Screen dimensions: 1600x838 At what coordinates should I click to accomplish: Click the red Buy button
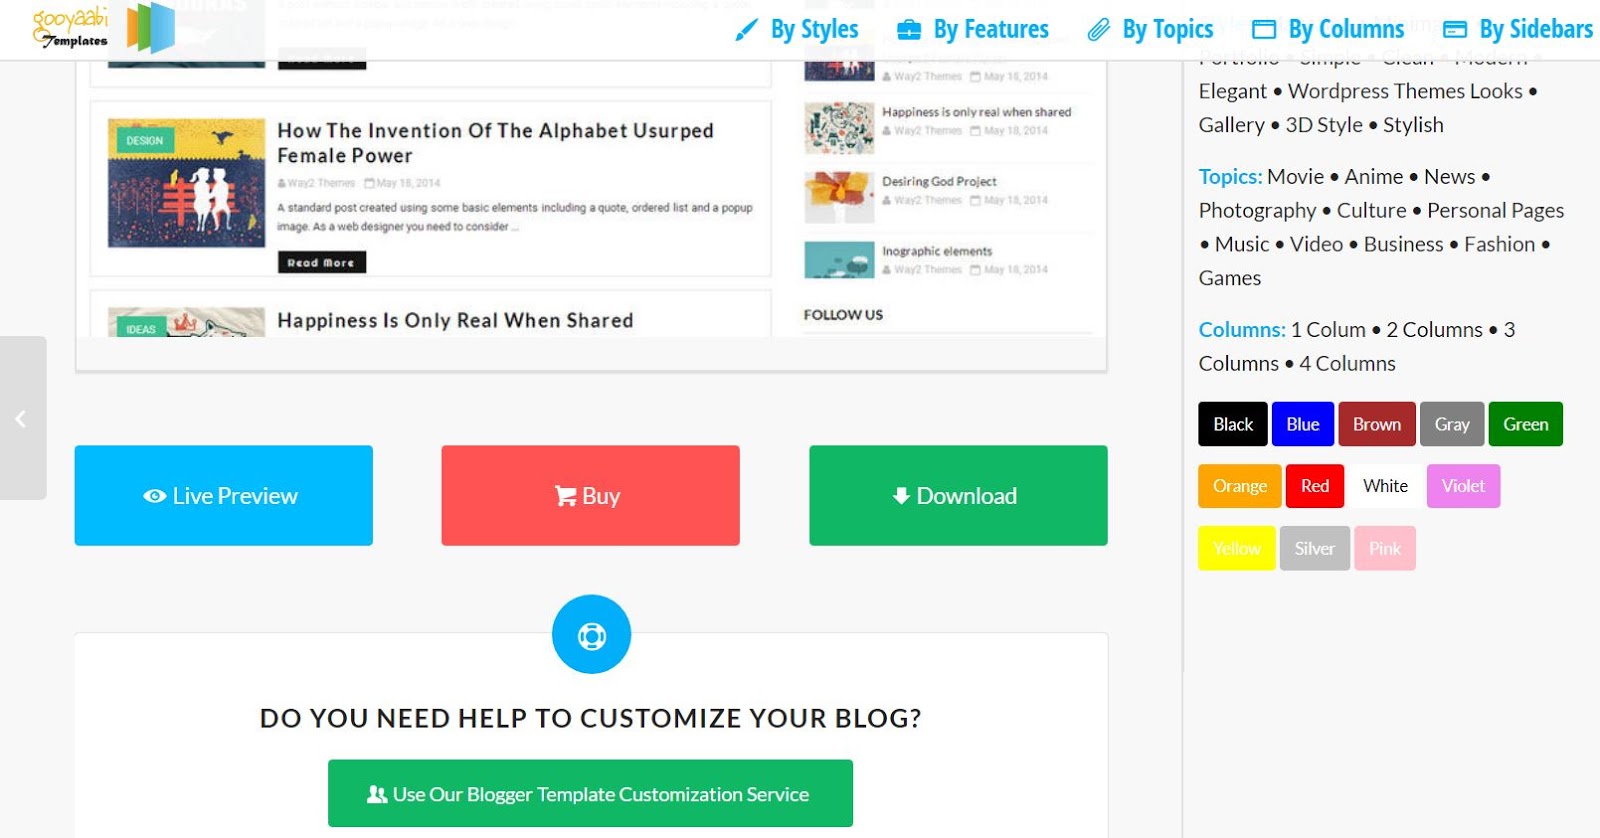(x=590, y=495)
